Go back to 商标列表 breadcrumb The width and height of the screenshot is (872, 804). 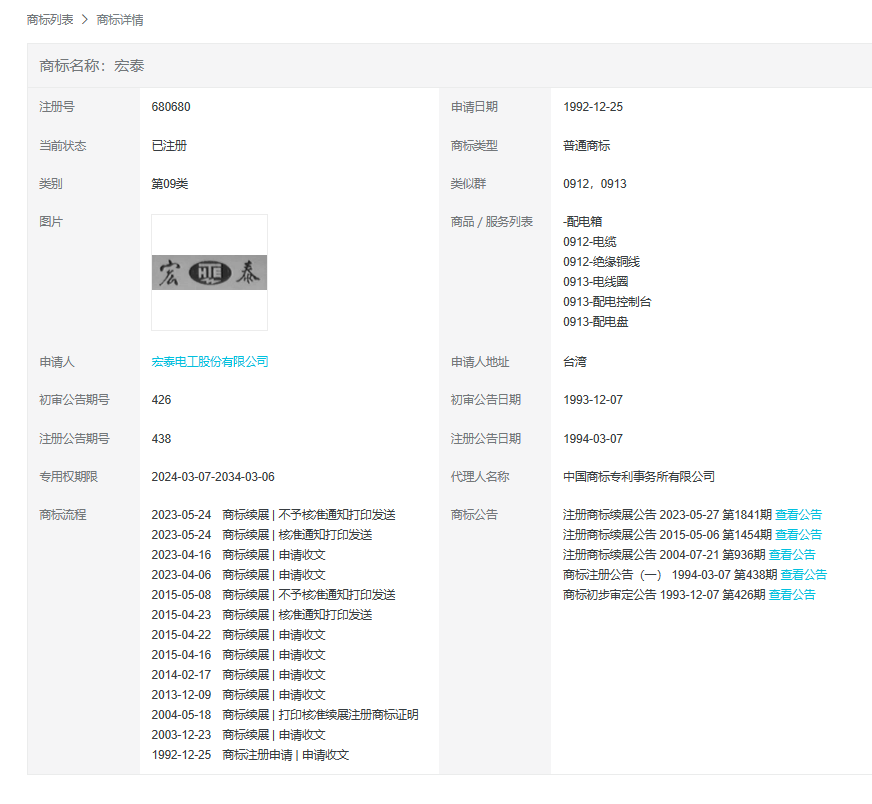click(x=50, y=20)
